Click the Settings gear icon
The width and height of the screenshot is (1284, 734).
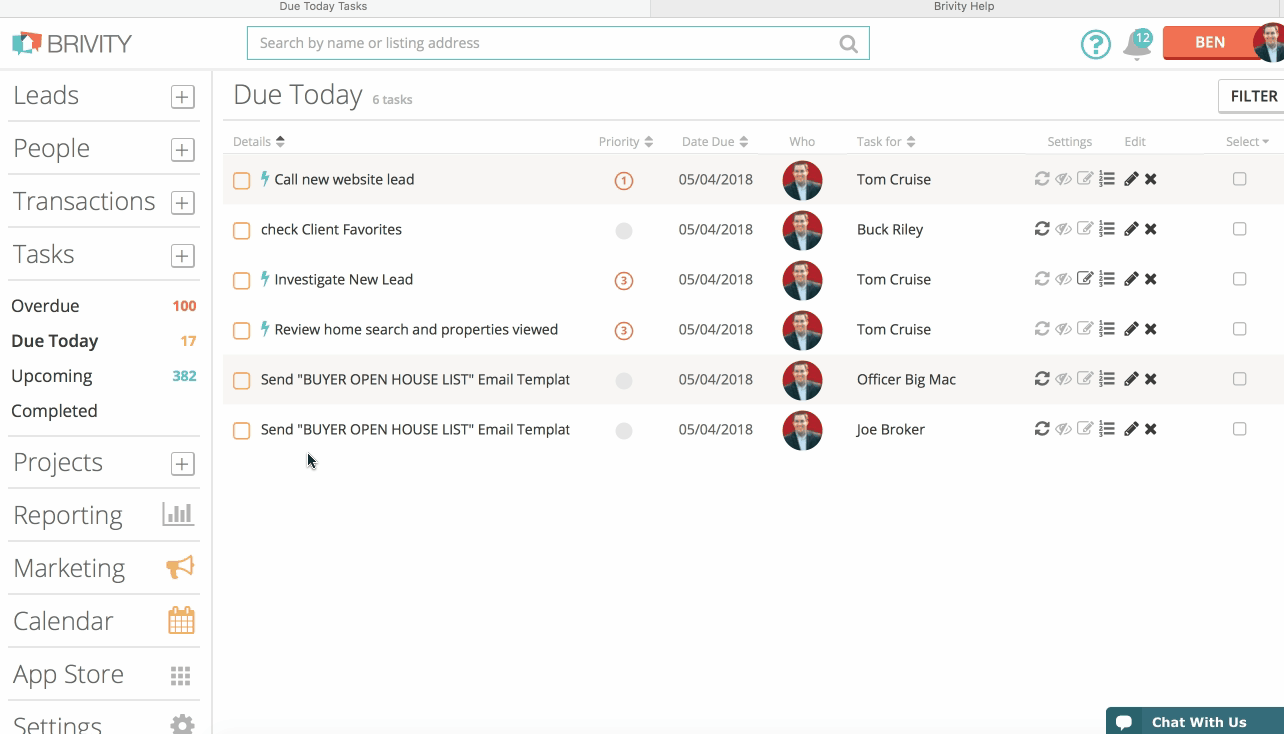tap(181, 725)
